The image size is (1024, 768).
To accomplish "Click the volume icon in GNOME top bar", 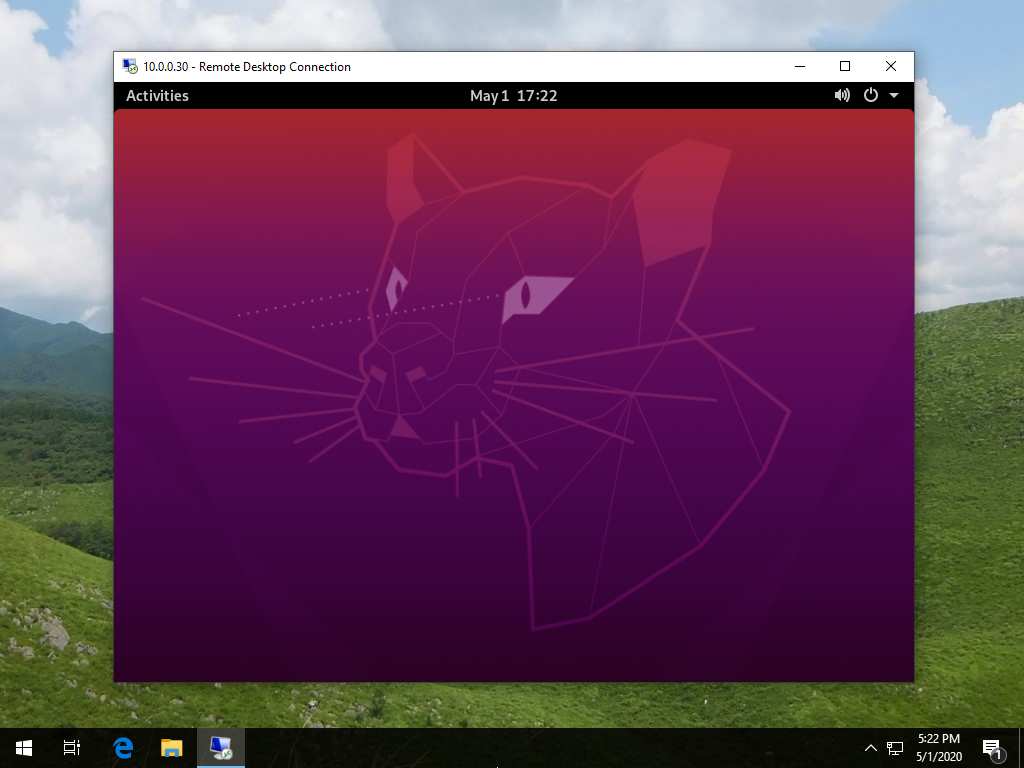I will [842, 95].
